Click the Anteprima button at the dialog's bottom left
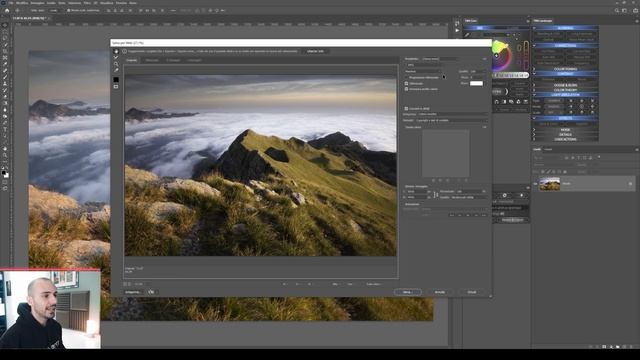 point(132,292)
